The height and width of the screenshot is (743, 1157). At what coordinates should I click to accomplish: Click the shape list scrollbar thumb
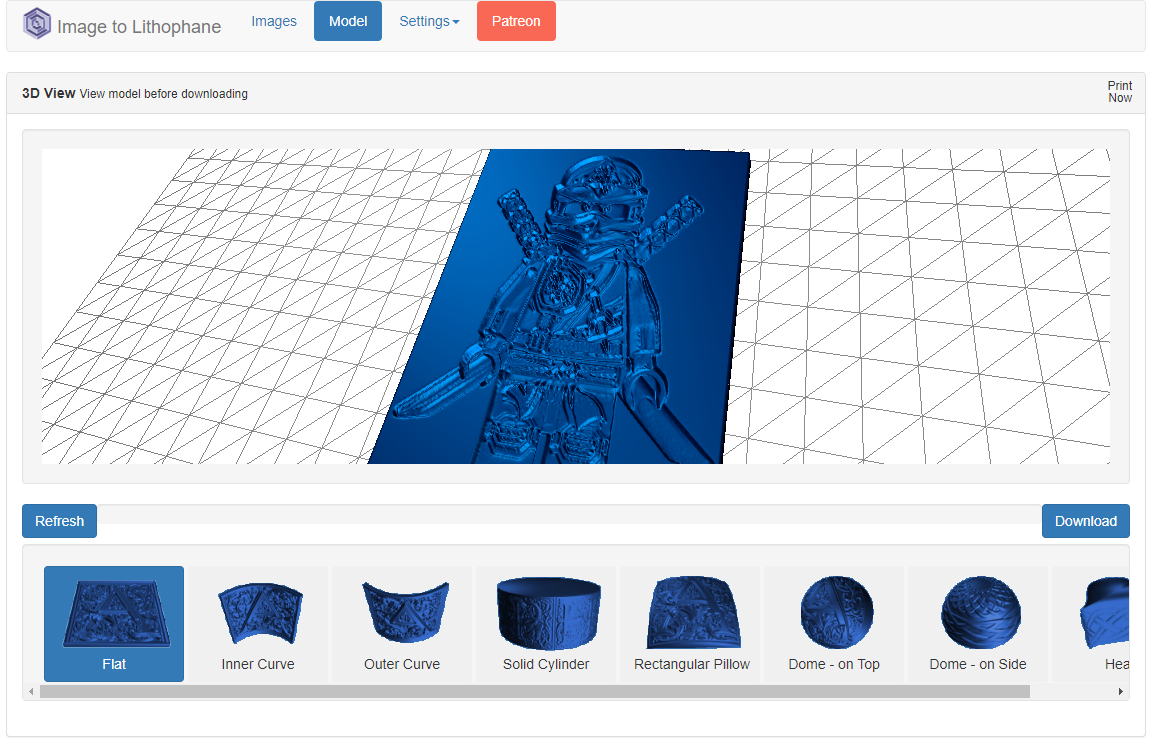(534, 691)
